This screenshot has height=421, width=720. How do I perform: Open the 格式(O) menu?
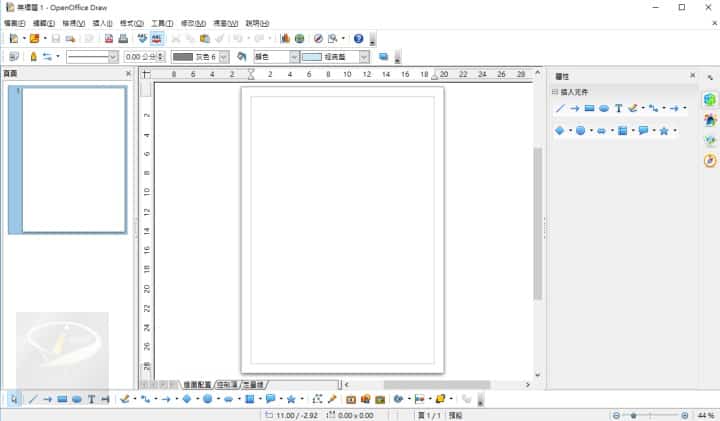[x=130, y=23]
